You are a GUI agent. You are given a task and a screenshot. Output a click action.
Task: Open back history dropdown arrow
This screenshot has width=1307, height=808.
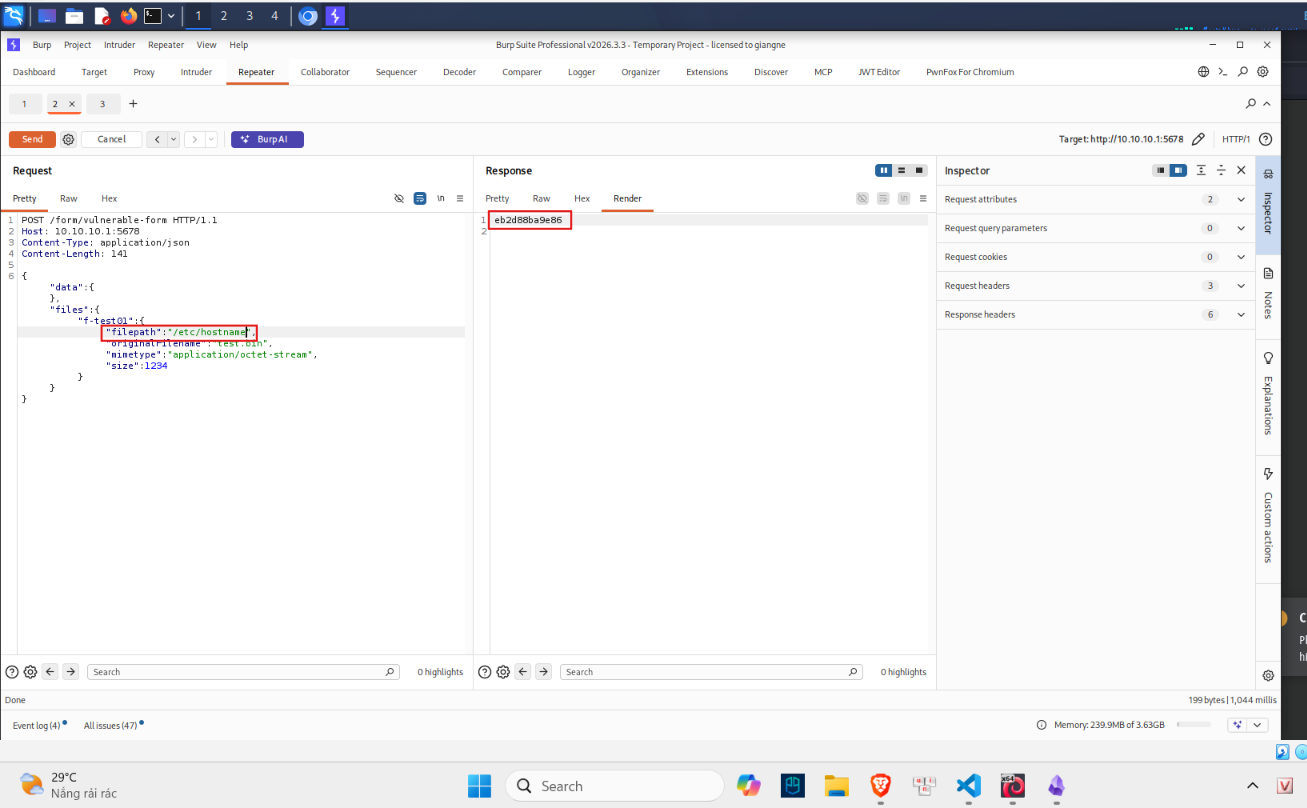174,139
